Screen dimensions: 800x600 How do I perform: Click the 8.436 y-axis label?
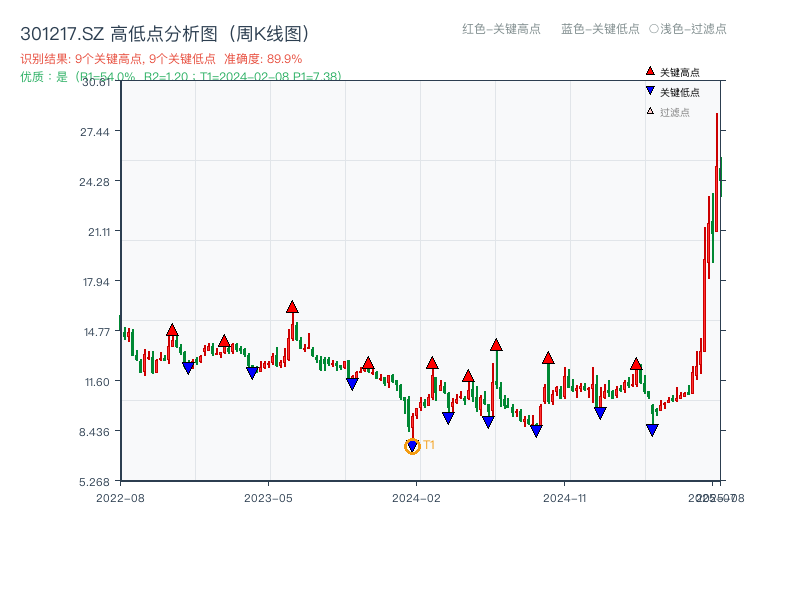coord(94,432)
